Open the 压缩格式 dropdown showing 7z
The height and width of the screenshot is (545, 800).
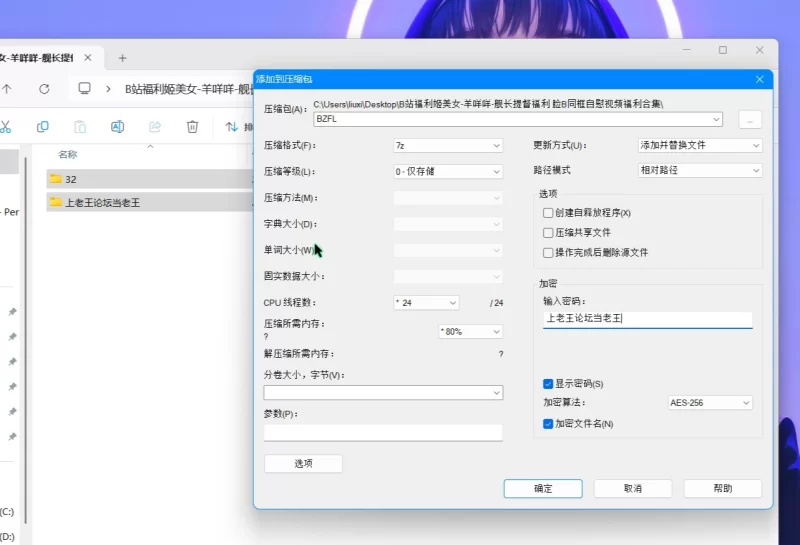(448, 145)
